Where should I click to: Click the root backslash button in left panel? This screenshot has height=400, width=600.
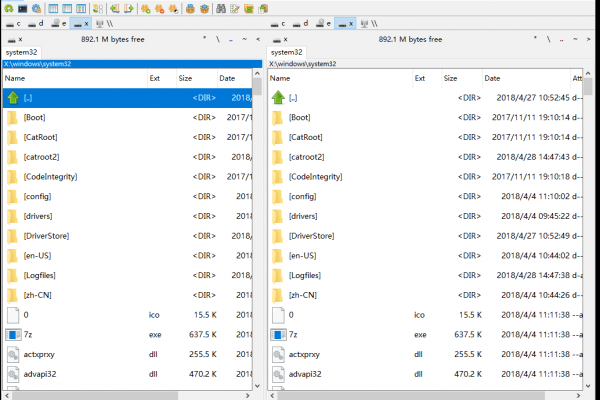tap(217, 39)
